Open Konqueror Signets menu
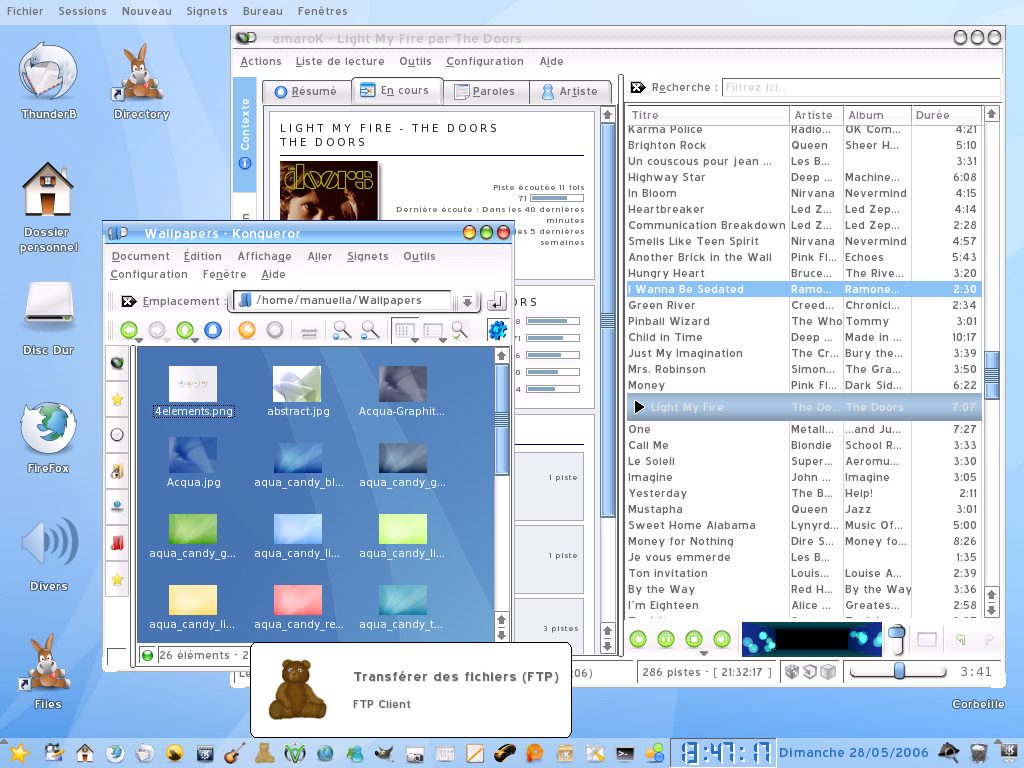Viewport: 1024px width, 768px height. (368, 257)
